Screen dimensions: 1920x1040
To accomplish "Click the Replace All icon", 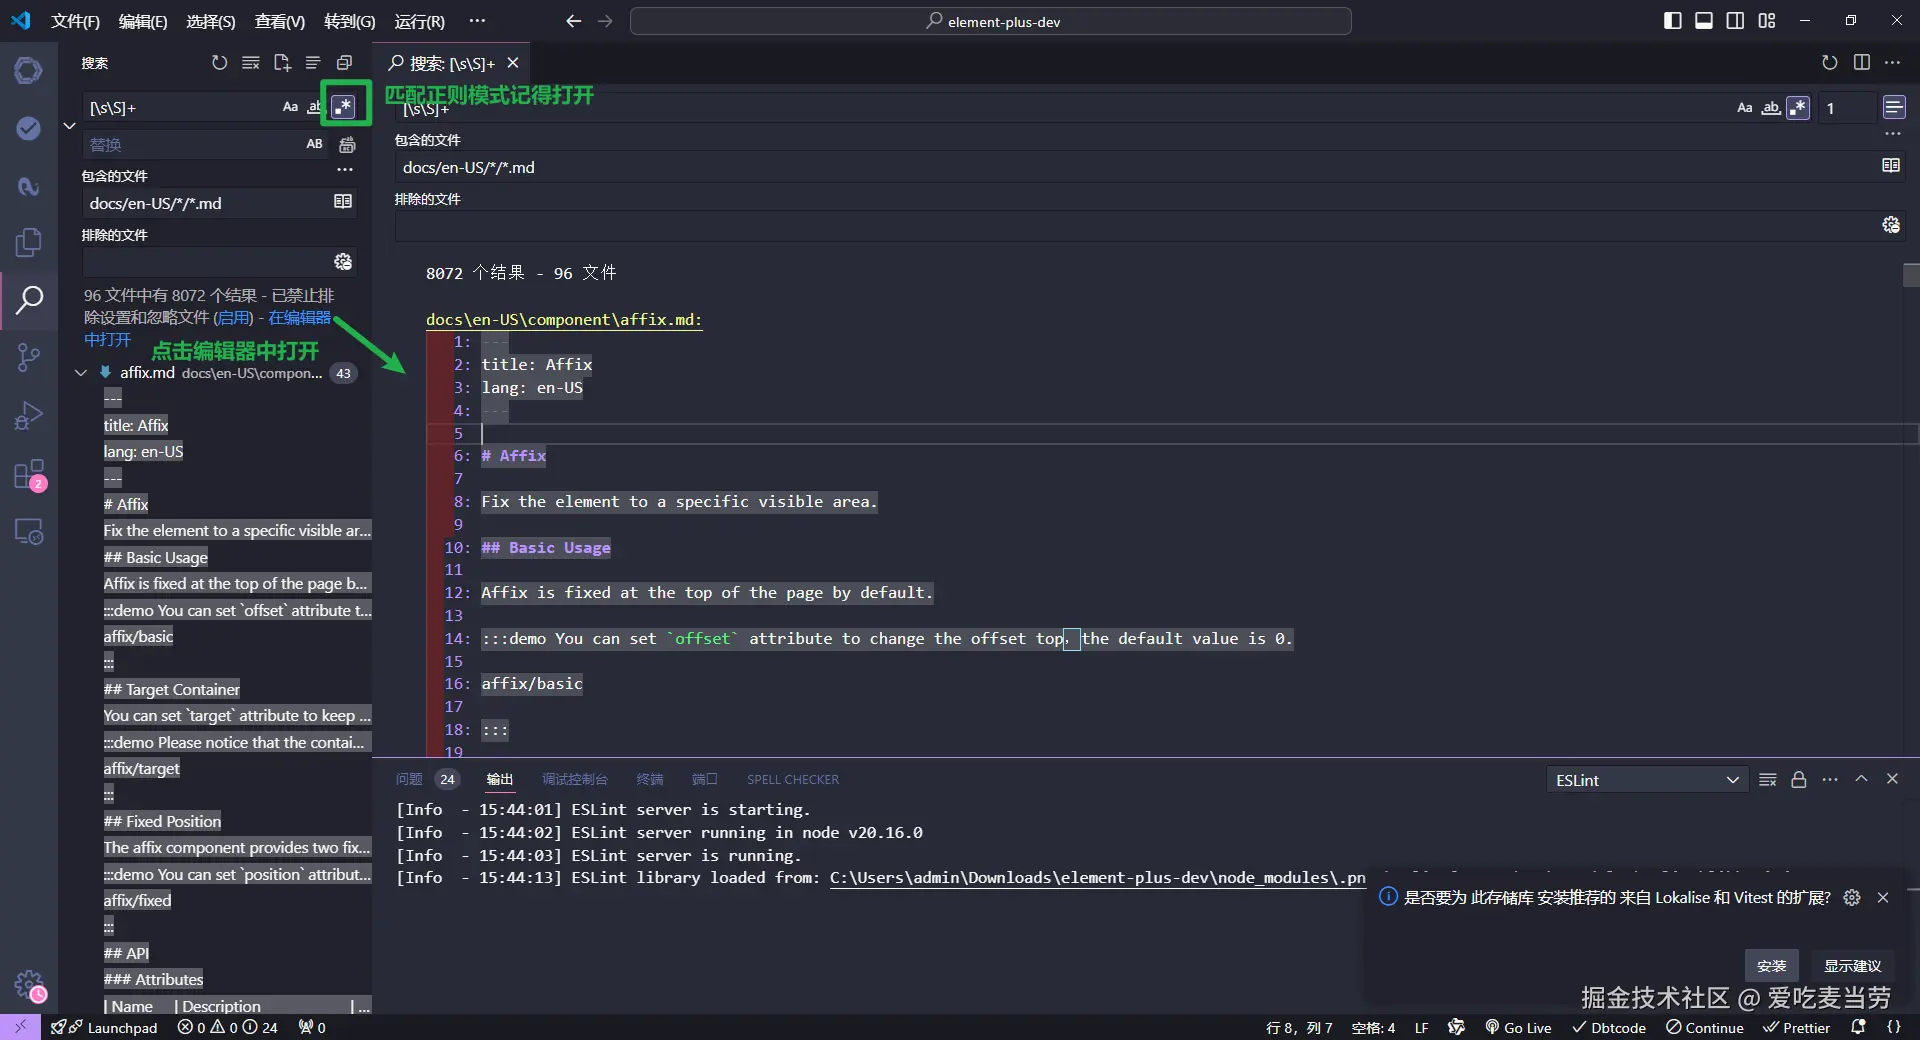I will [347, 145].
